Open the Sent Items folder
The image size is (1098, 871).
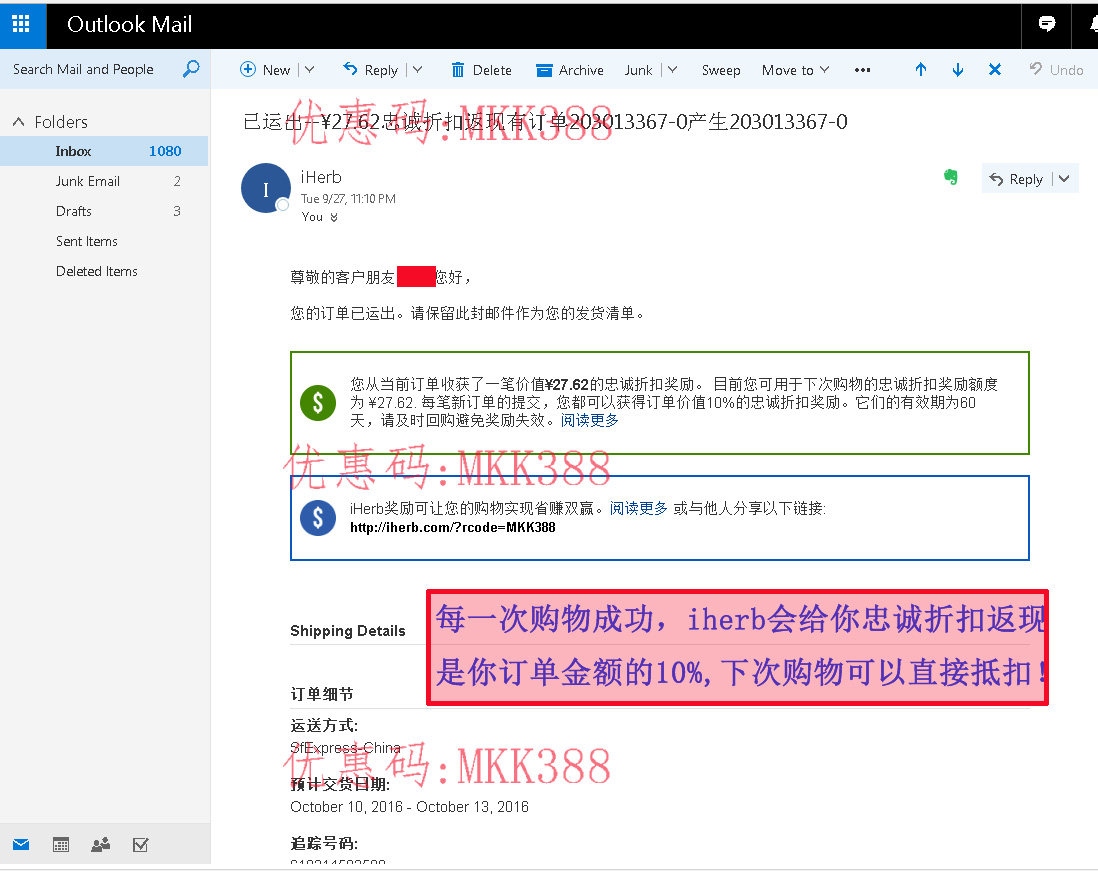click(x=104, y=241)
